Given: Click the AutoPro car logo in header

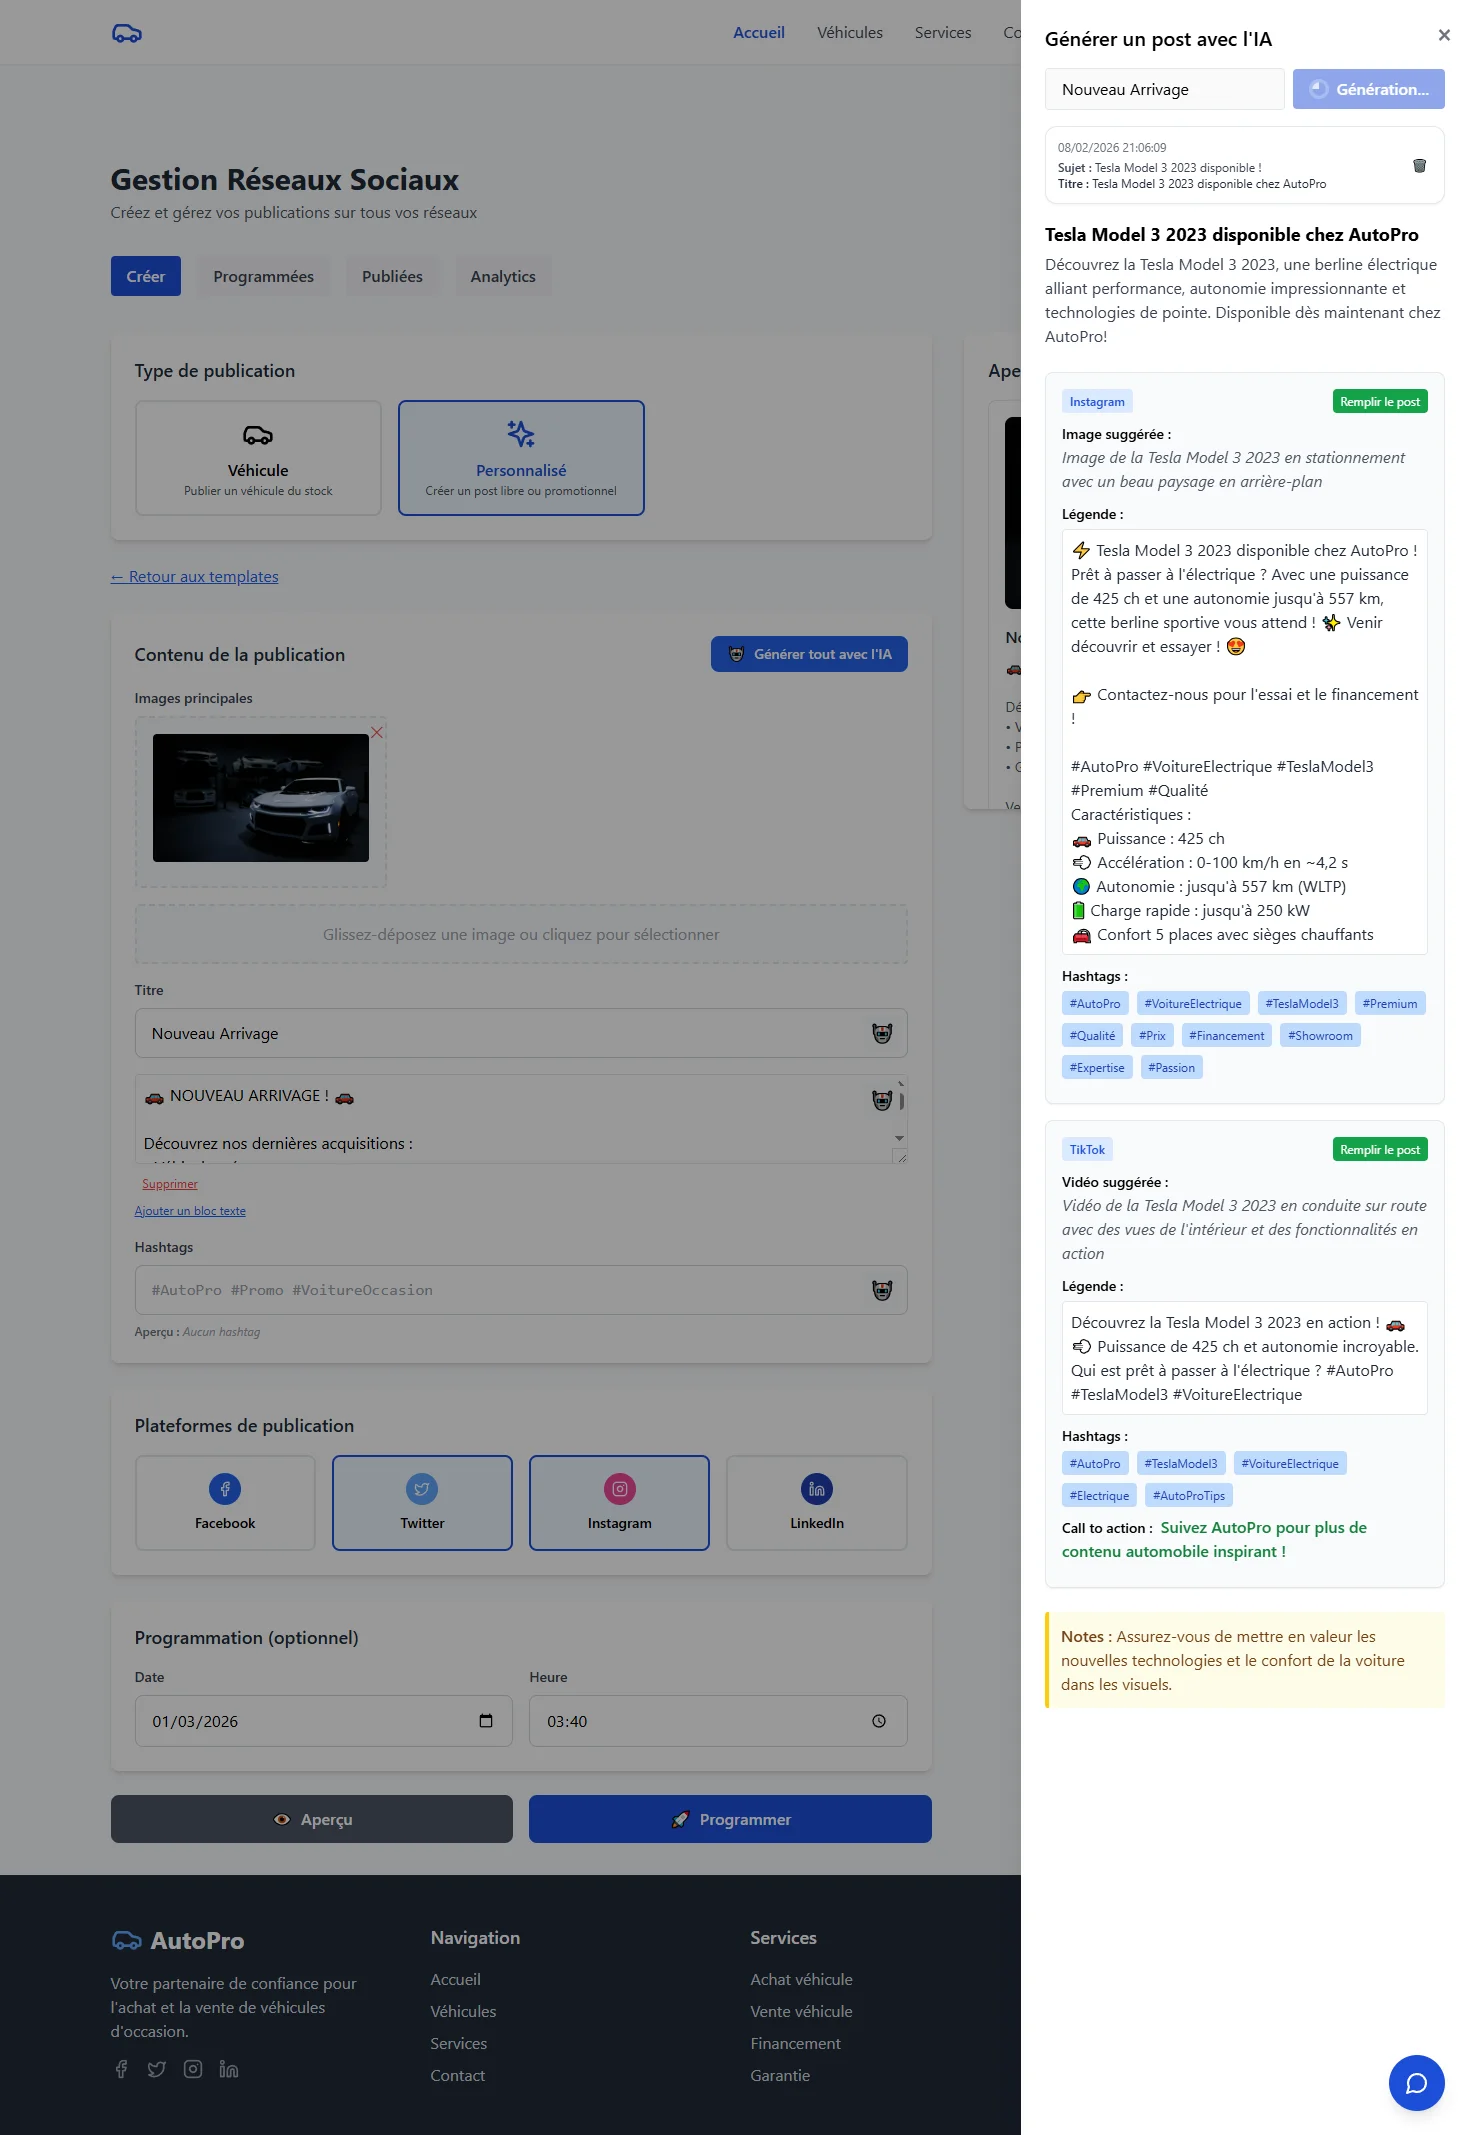Looking at the screenshot, I should (x=127, y=33).
